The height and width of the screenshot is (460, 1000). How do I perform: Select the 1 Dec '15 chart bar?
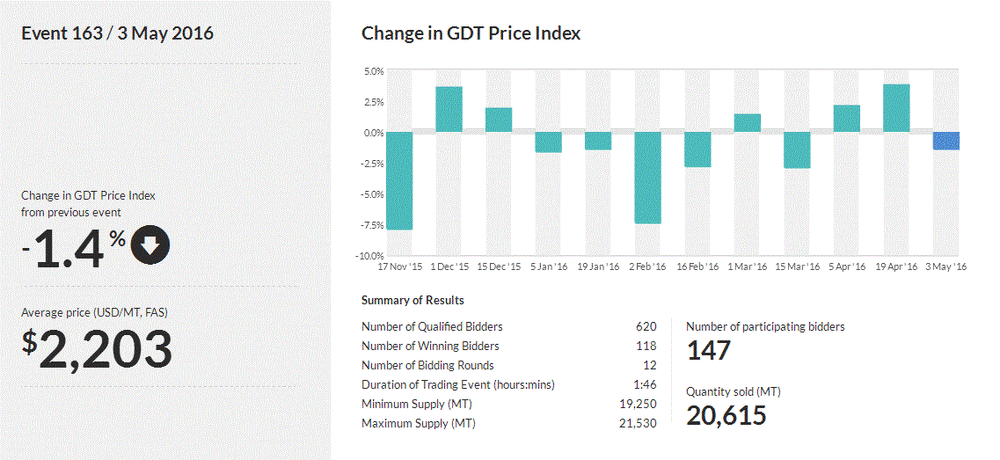[x=448, y=109]
